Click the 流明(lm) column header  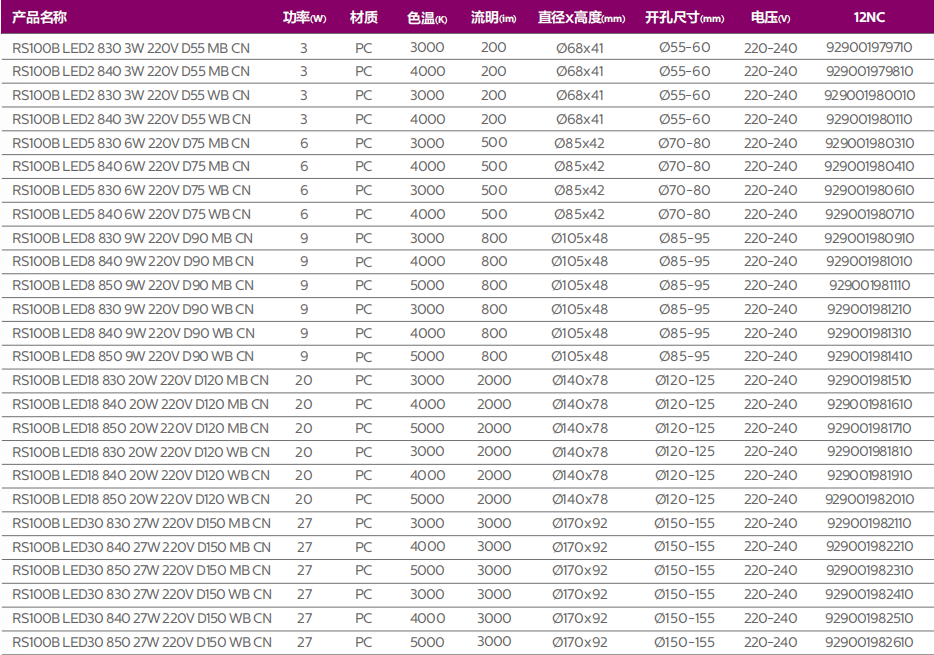[494, 18]
